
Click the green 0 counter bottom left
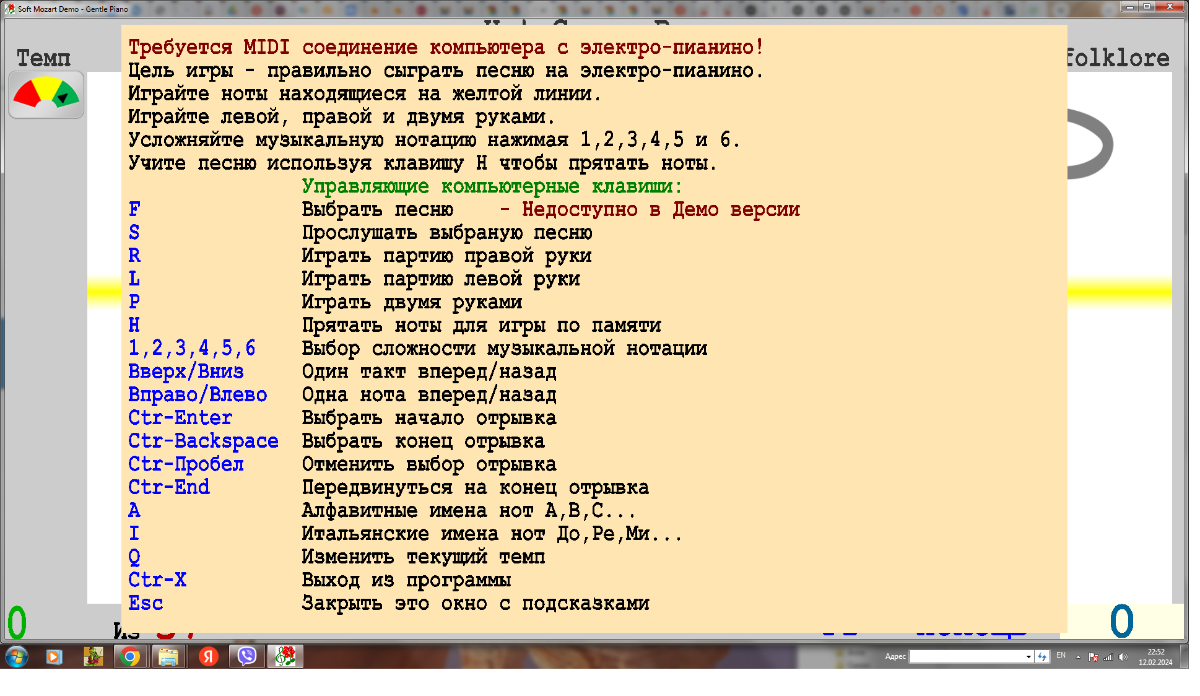[17, 623]
